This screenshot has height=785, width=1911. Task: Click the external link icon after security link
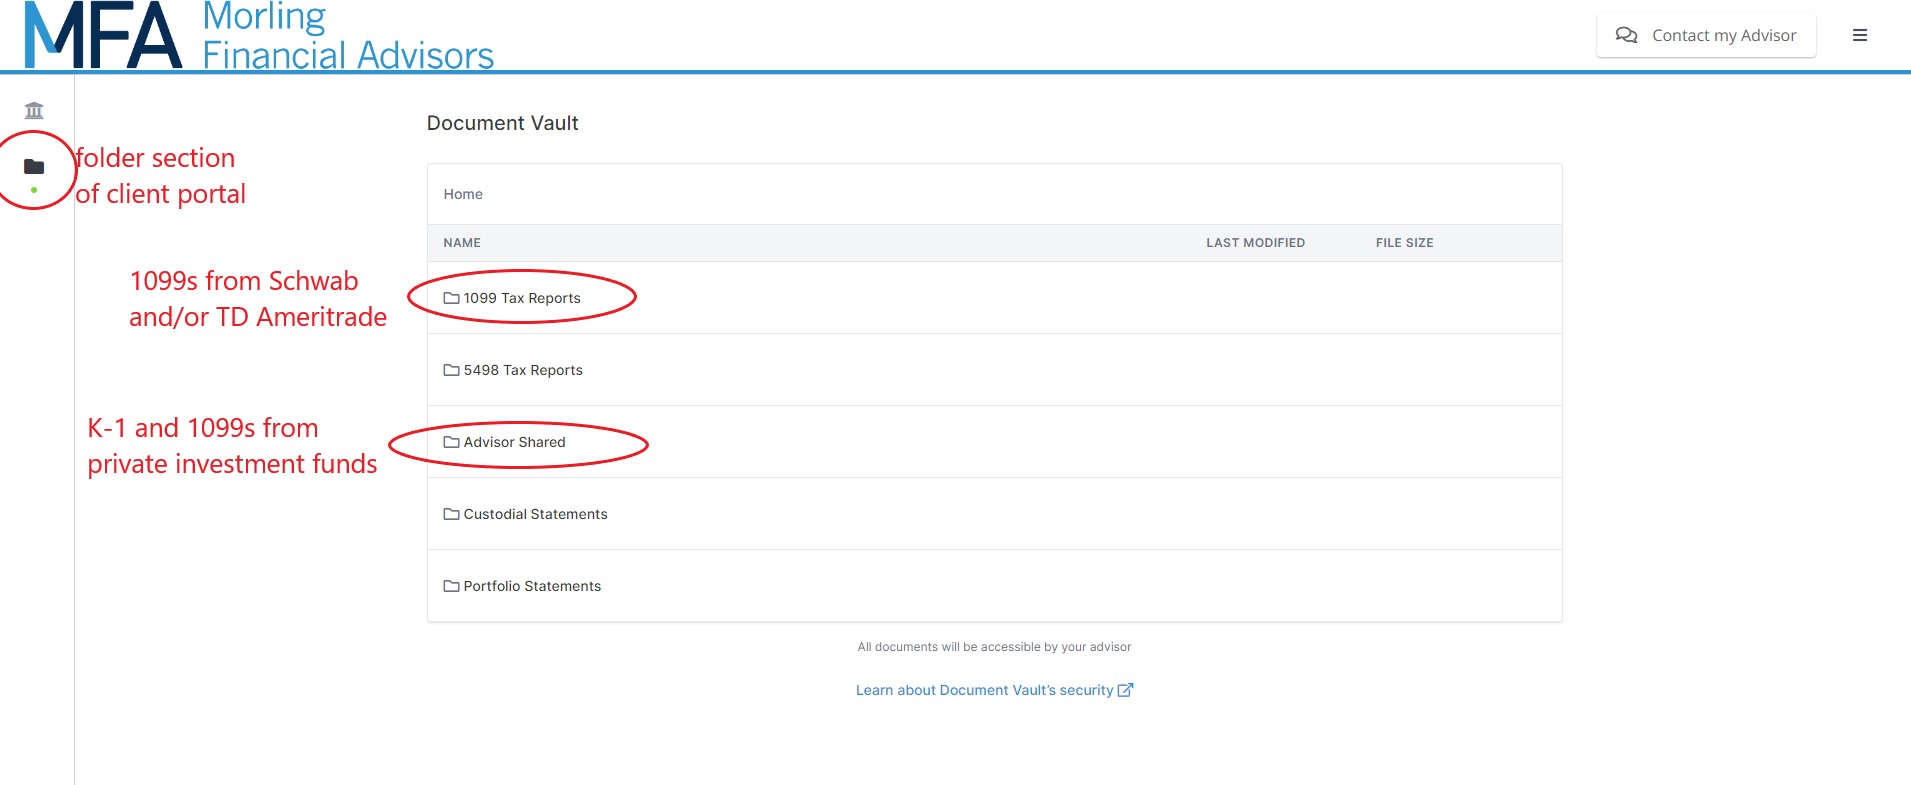(x=1125, y=690)
